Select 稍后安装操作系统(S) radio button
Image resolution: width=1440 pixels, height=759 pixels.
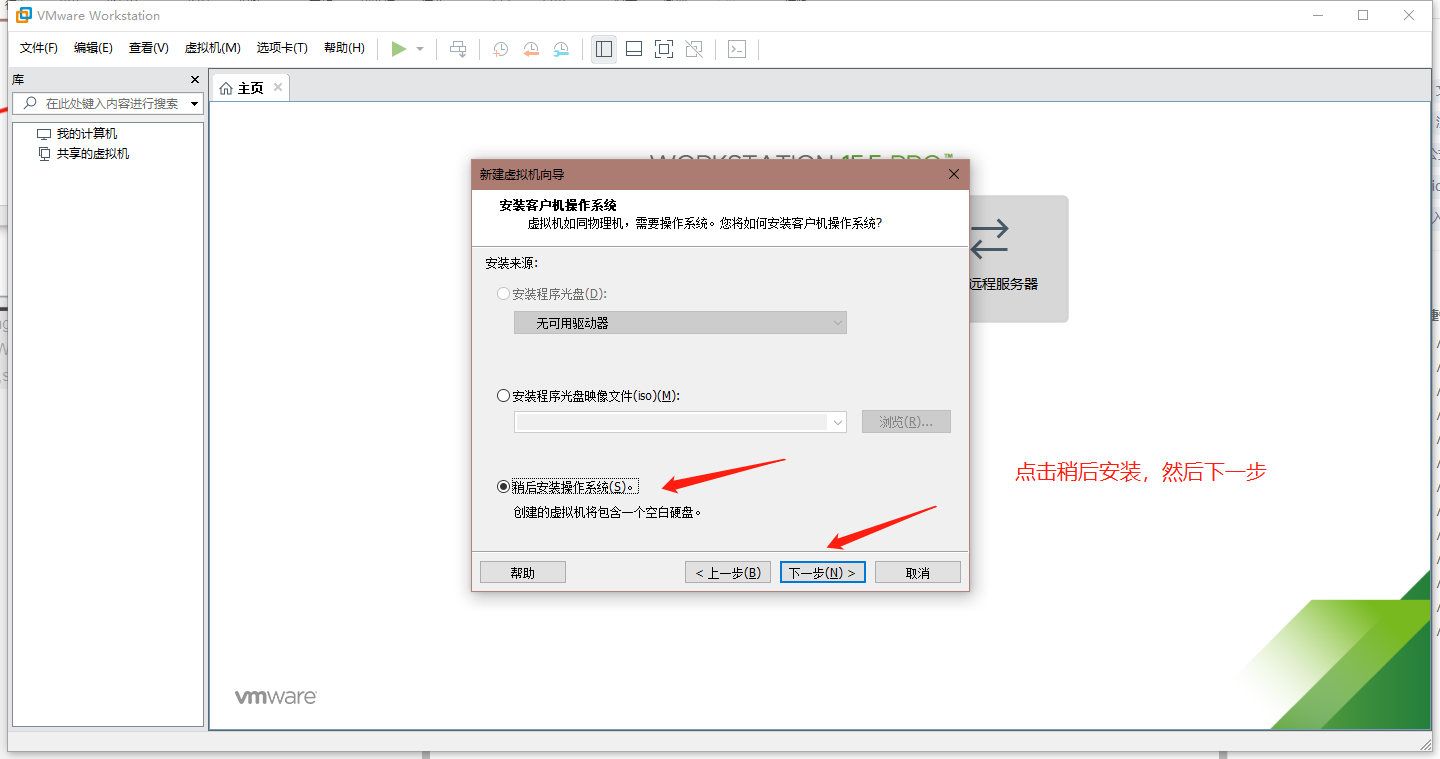click(503, 487)
